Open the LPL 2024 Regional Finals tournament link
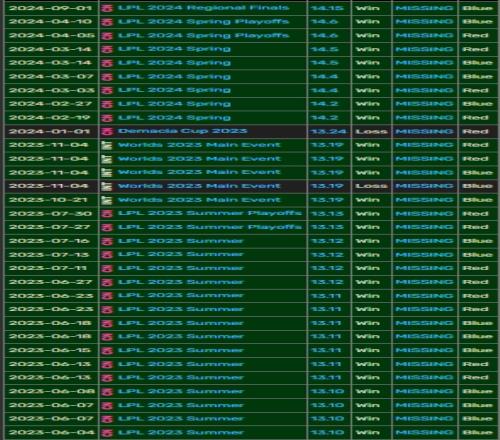 [204, 8]
